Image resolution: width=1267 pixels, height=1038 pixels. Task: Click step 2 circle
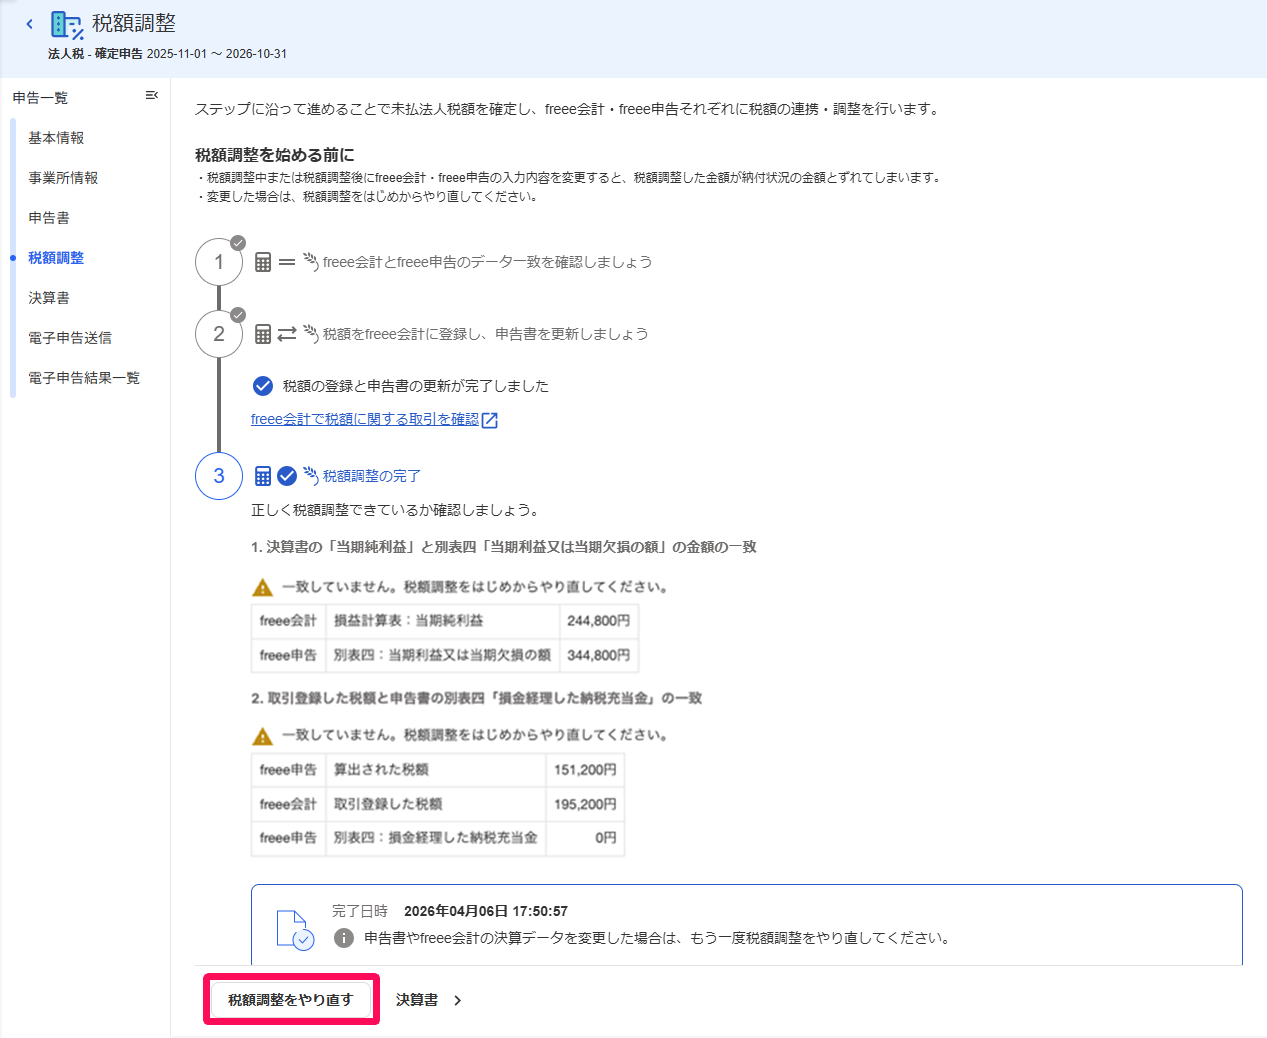tap(219, 334)
